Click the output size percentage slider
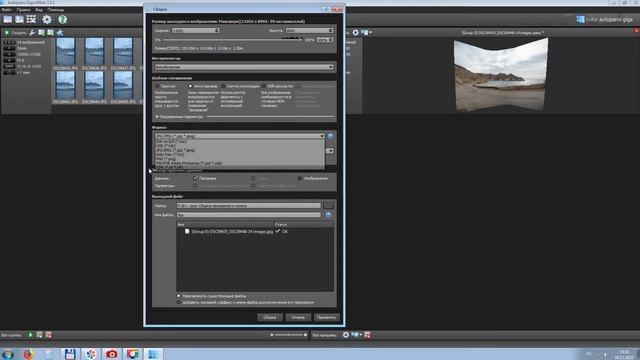Image resolution: width=640 pixels, height=360 pixels. tap(232, 40)
